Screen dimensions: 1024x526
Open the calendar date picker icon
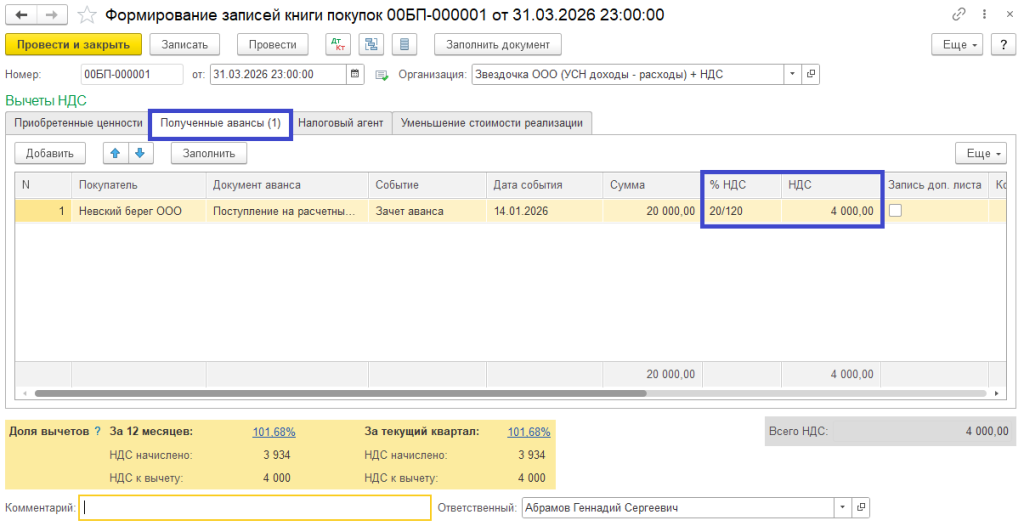click(x=355, y=74)
